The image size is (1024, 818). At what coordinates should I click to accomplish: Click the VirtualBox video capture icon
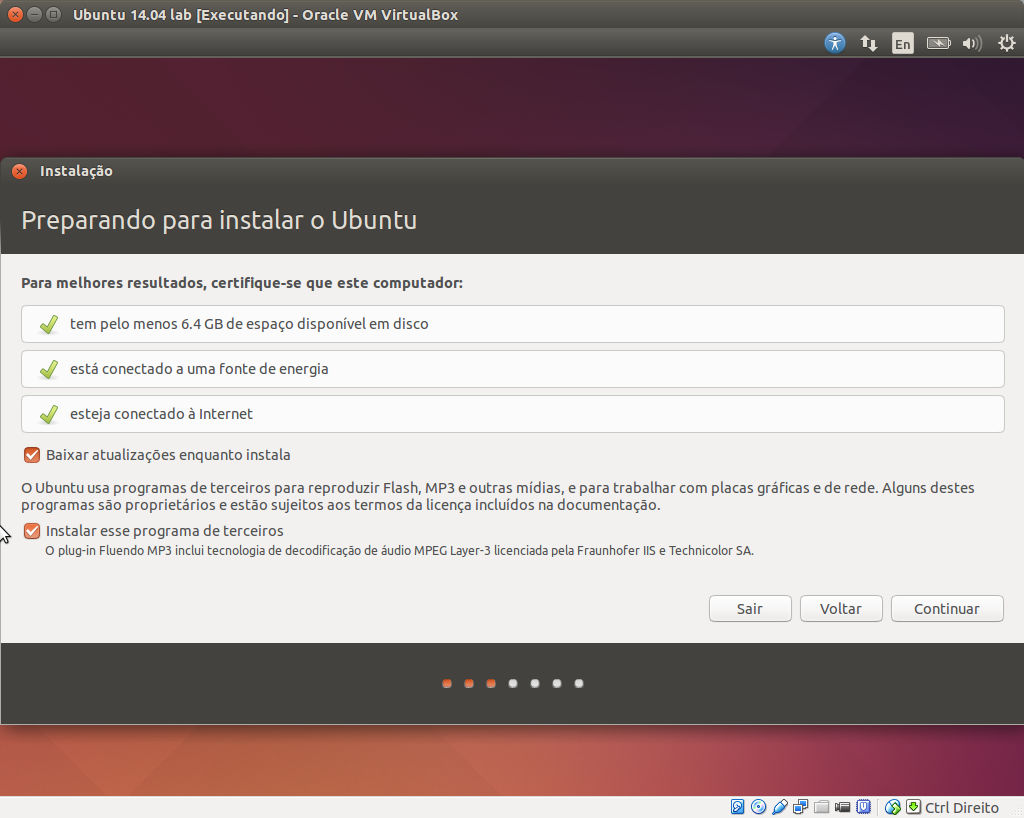coord(842,807)
